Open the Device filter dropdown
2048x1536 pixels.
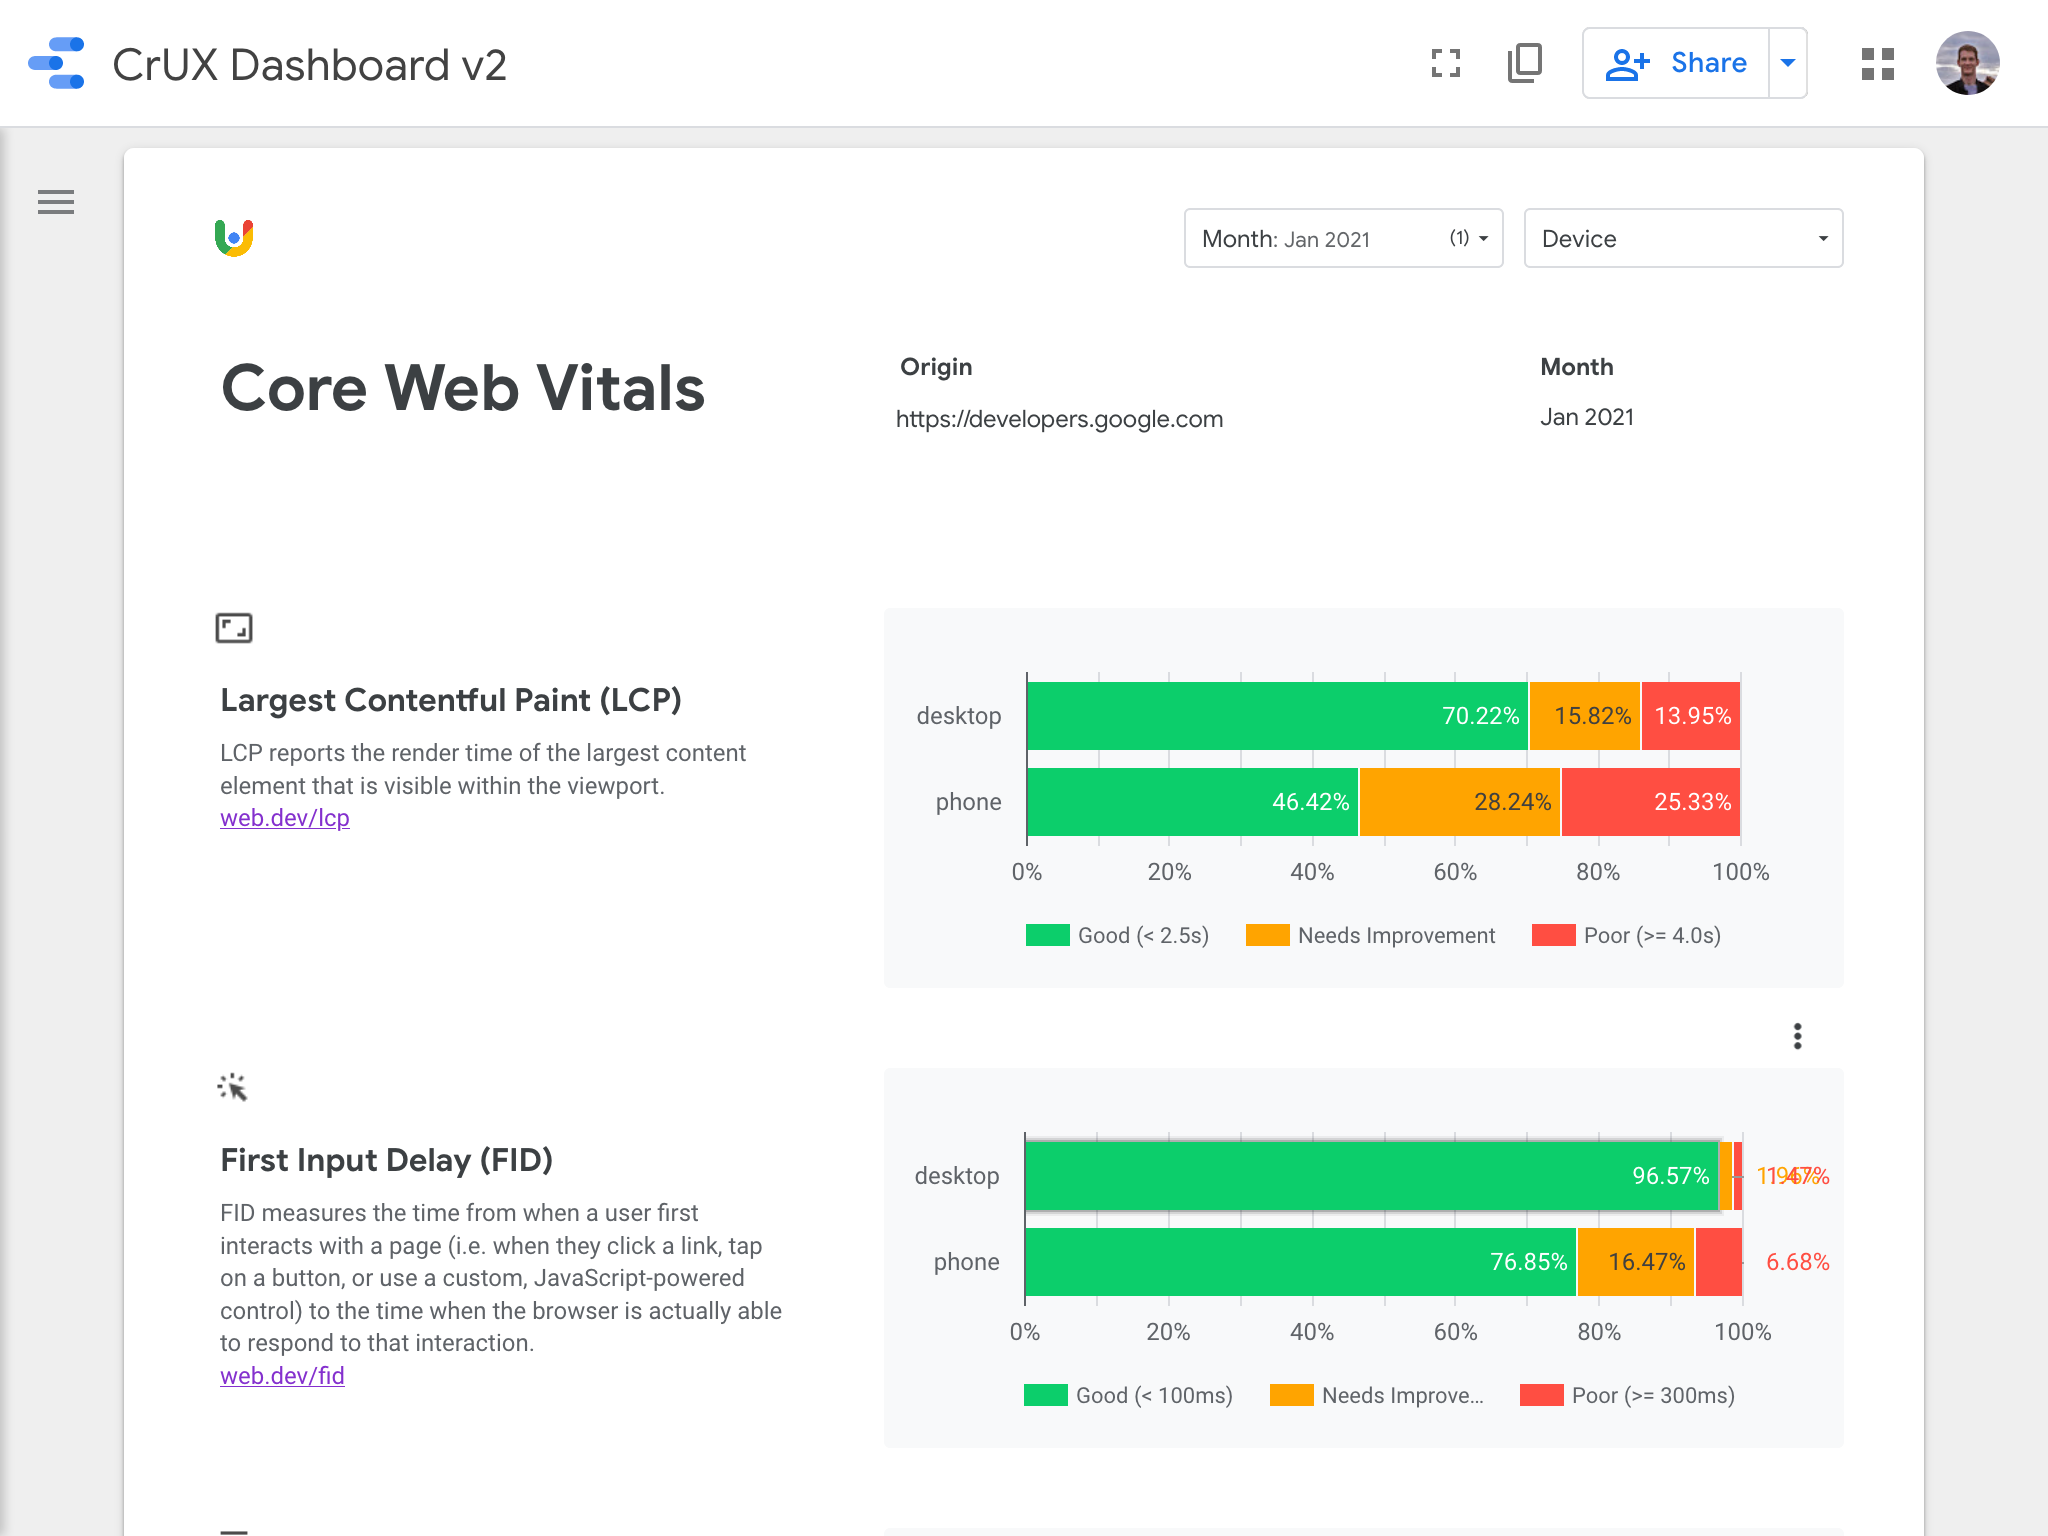1682,238
